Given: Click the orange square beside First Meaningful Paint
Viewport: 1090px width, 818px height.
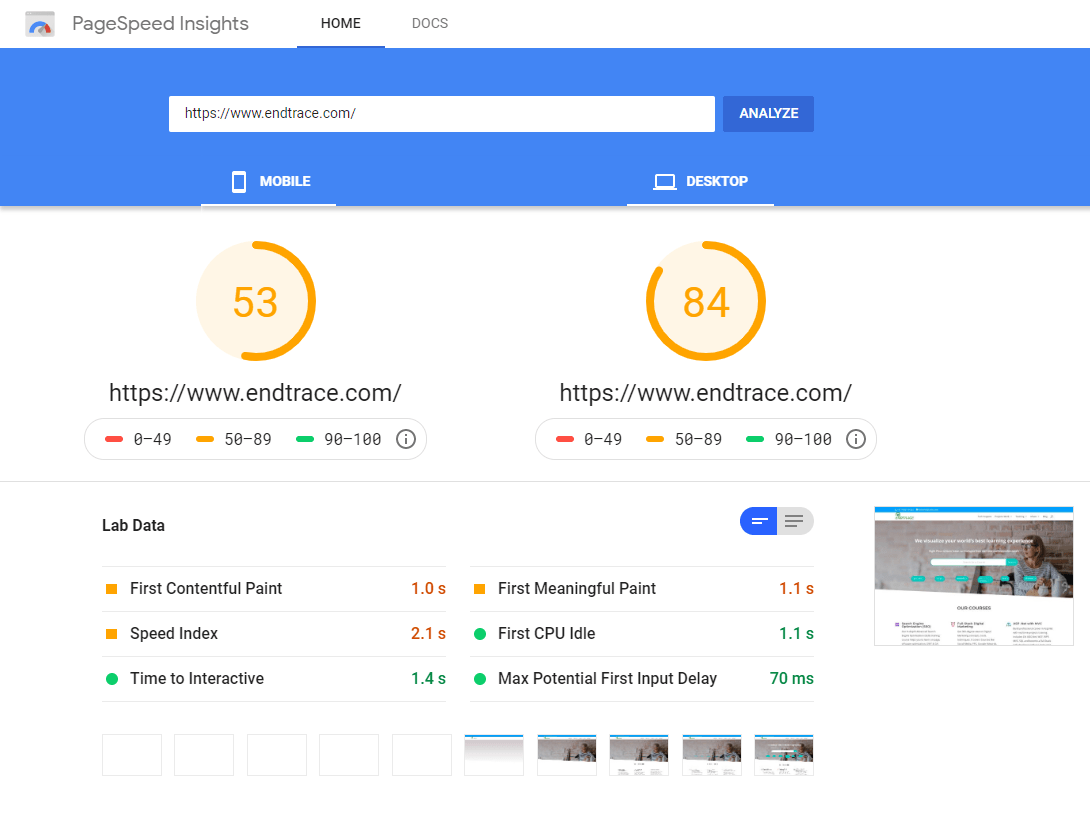Looking at the screenshot, I should (x=479, y=589).
